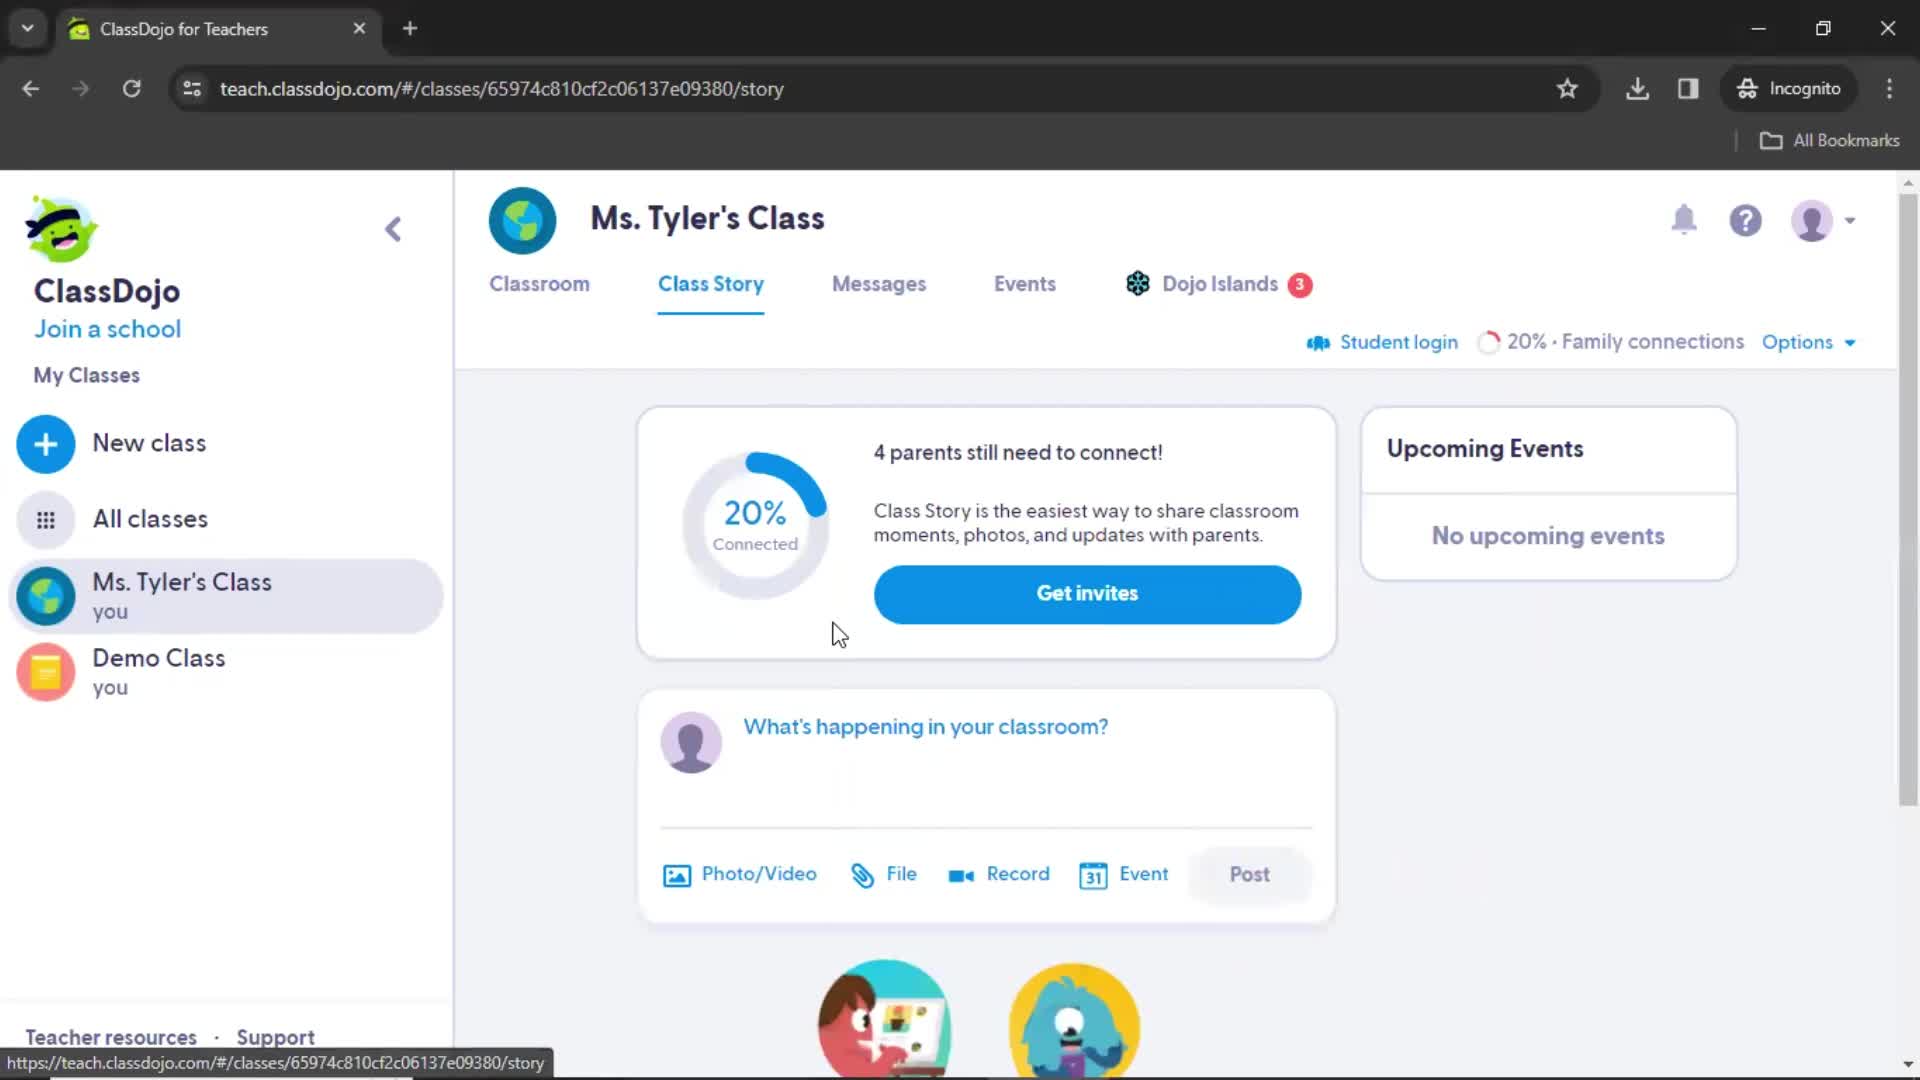This screenshot has height=1080, width=1920.
Task: Close the ClassDojo for Teachers tab
Action: click(x=359, y=29)
